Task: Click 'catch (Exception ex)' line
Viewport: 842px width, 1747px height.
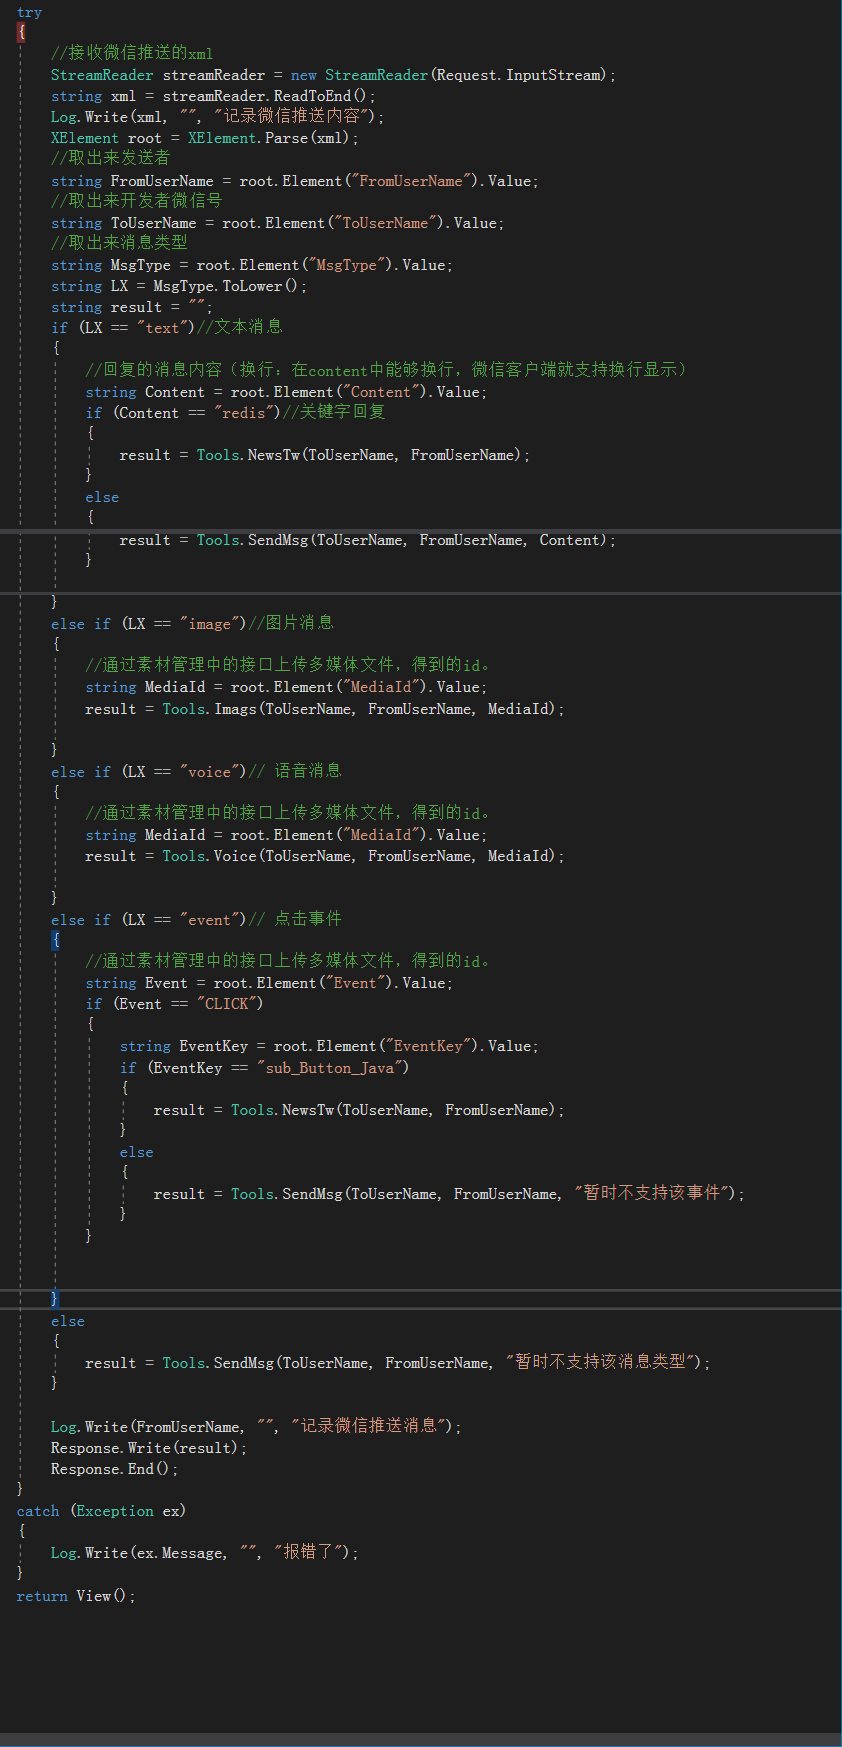Action: coord(101,1511)
